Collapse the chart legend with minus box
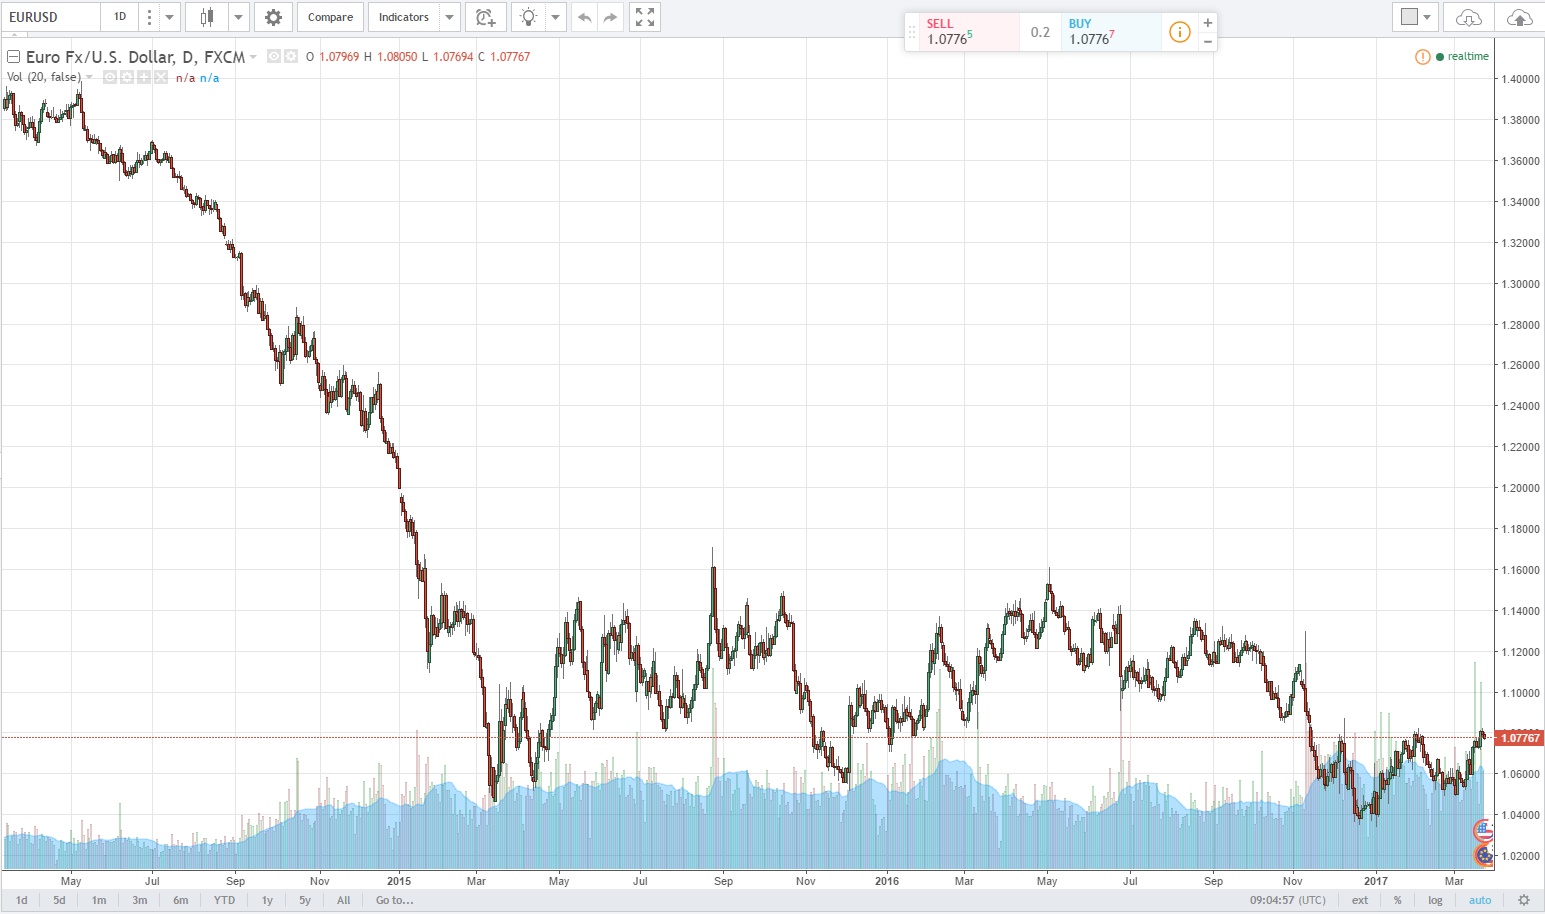This screenshot has height=914, width=1545. coord(14,57)
